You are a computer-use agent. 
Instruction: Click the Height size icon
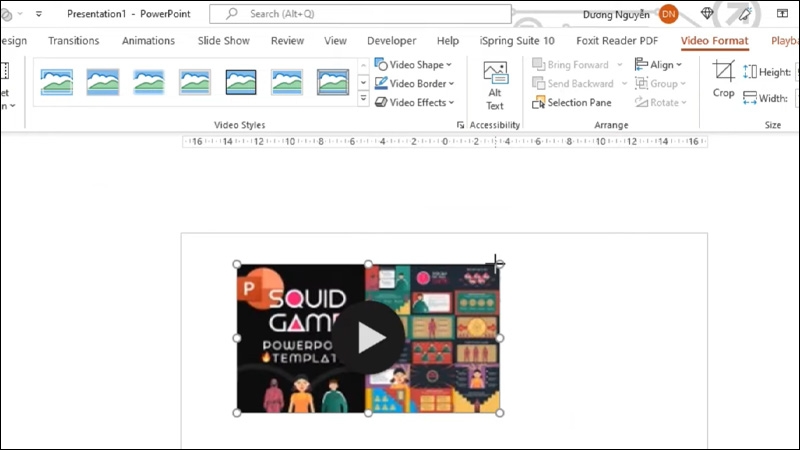[750, 72]
